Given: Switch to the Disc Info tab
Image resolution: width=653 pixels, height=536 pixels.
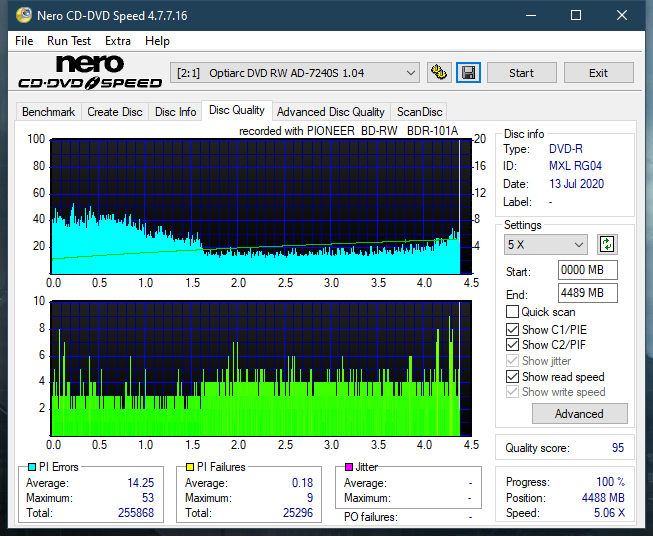Looking at the screenshot, I should click(x=175, y=112).
